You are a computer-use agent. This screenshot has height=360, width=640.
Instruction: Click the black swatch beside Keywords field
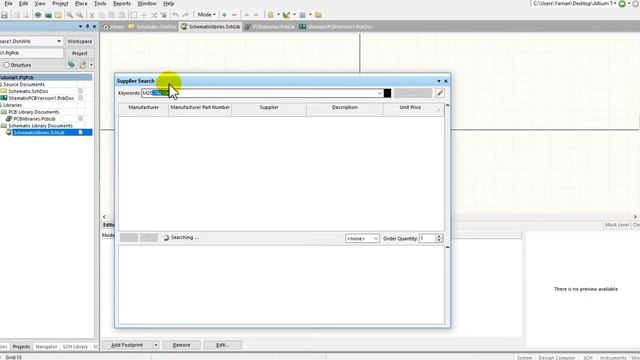point(387,93)
